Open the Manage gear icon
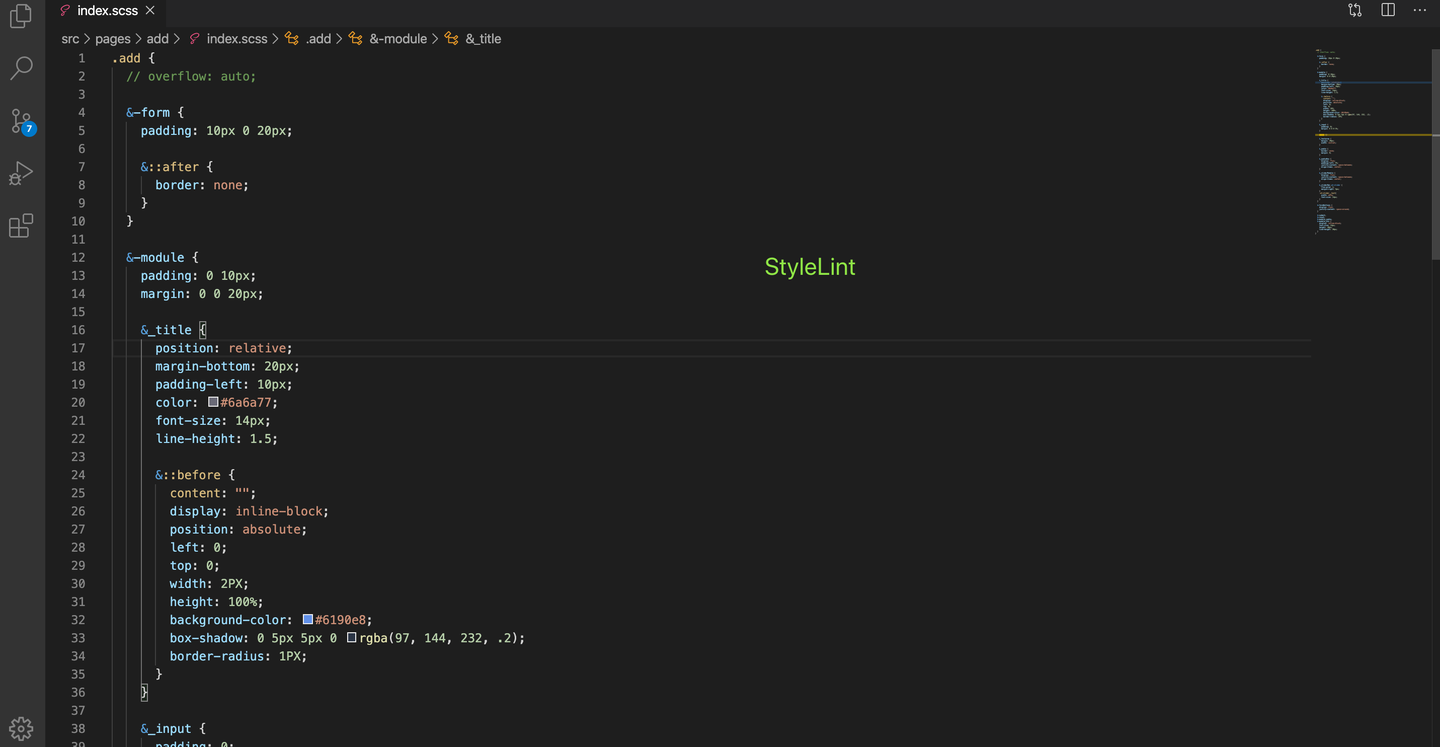Viewport: 1440px width, 747px height. [x=21, y=728]
